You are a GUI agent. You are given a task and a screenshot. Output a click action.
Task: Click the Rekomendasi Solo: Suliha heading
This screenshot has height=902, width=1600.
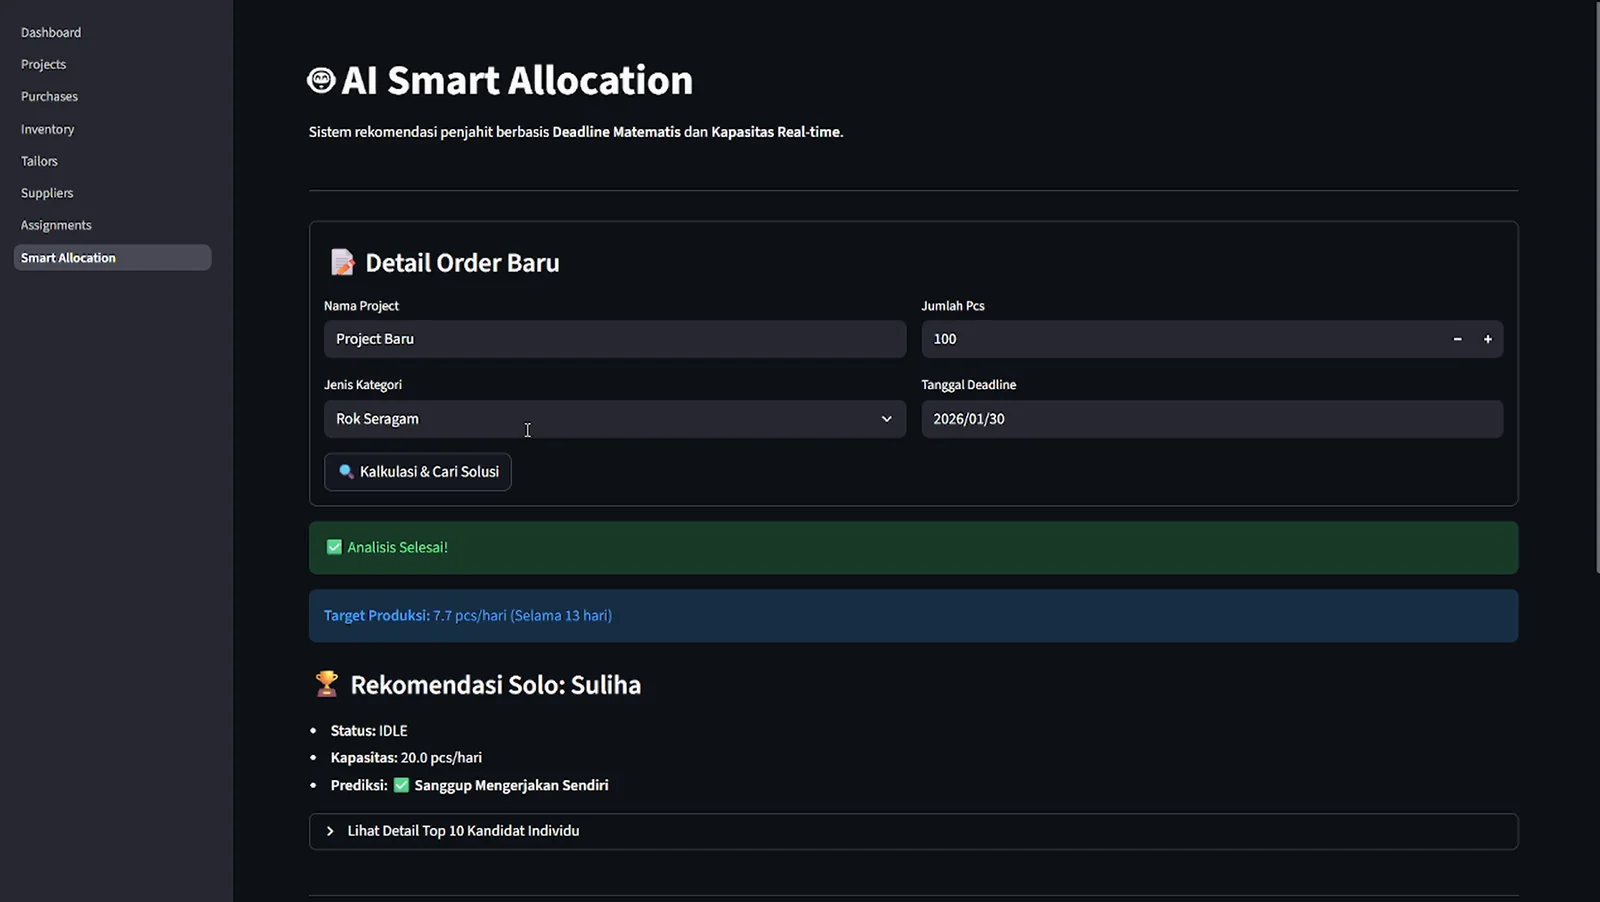(x=496, y=685)
